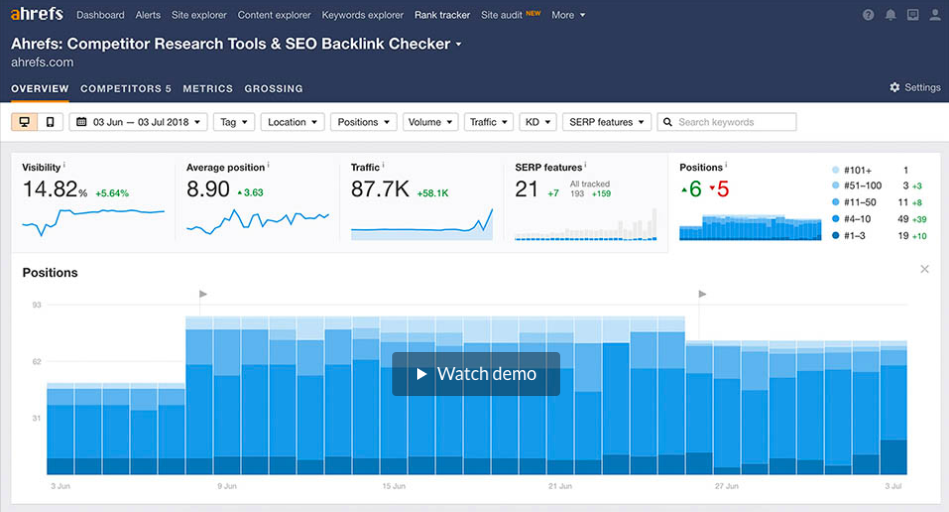Select the Metrics tab
Screen dimensions: 949x512
(x=208, y=88)
